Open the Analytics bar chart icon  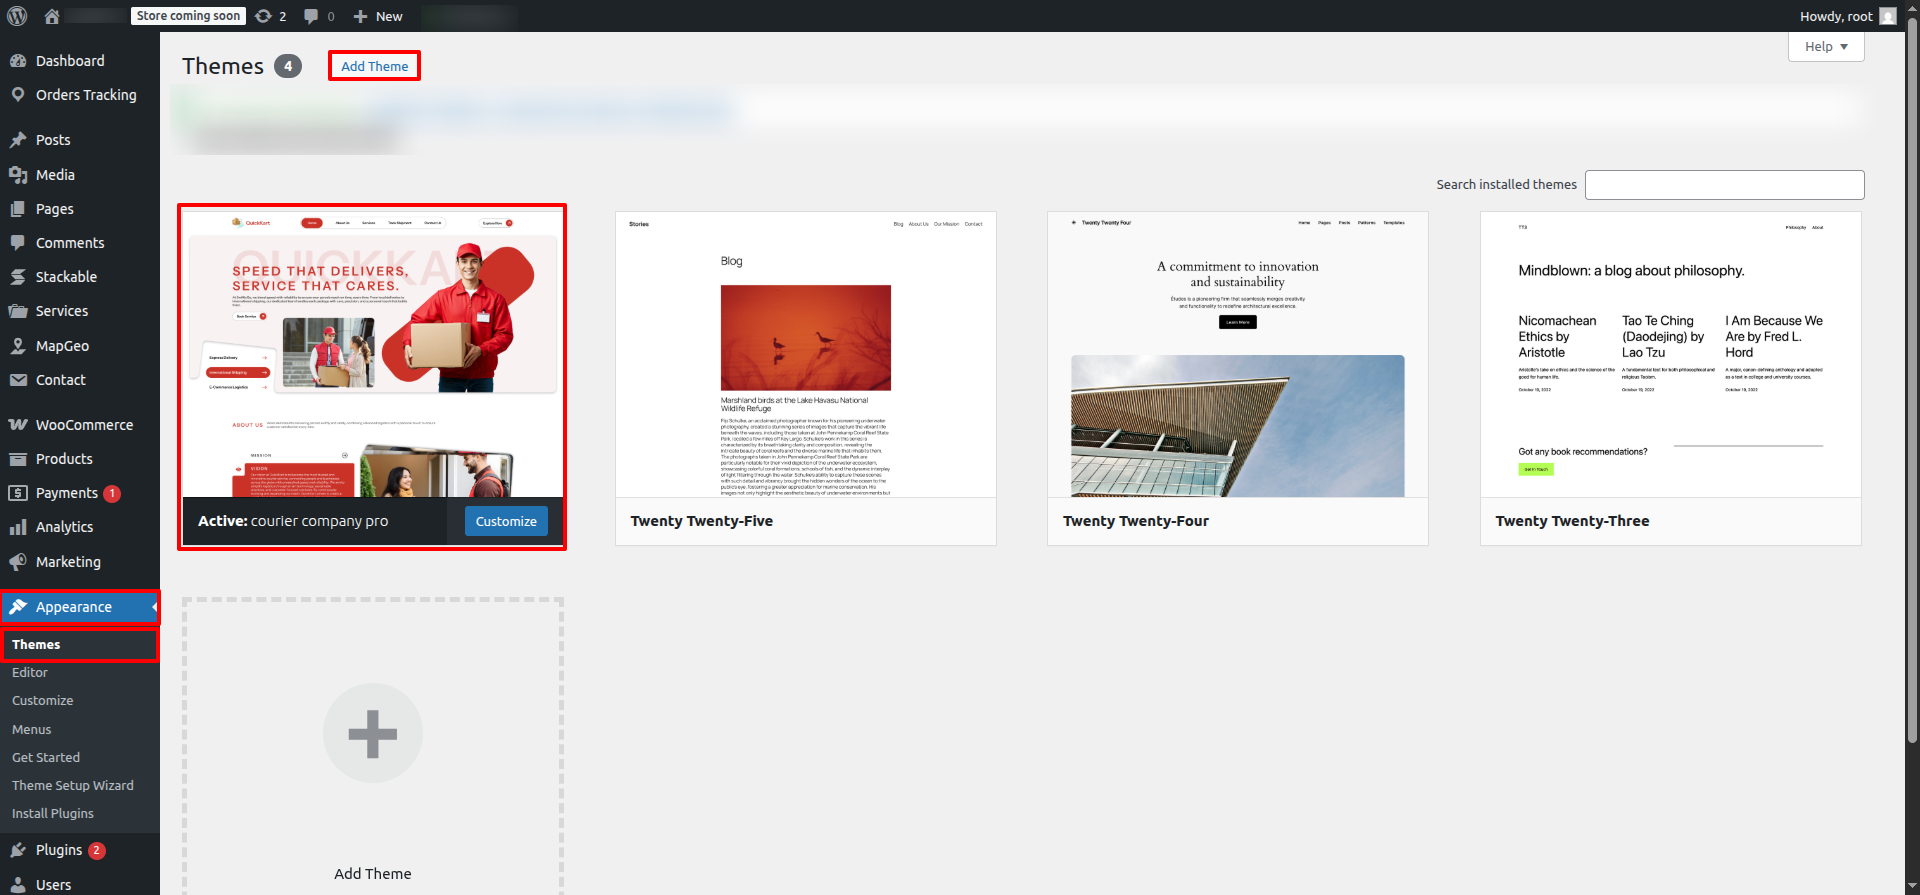click(18, 527)
